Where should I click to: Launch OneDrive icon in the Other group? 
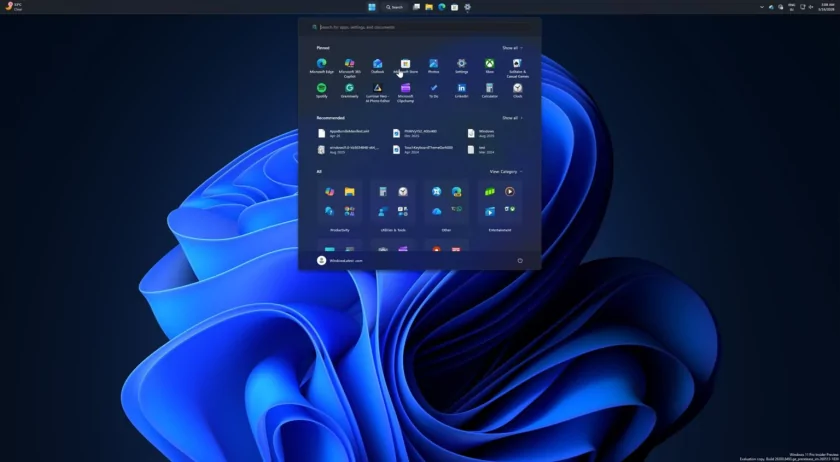437,212
